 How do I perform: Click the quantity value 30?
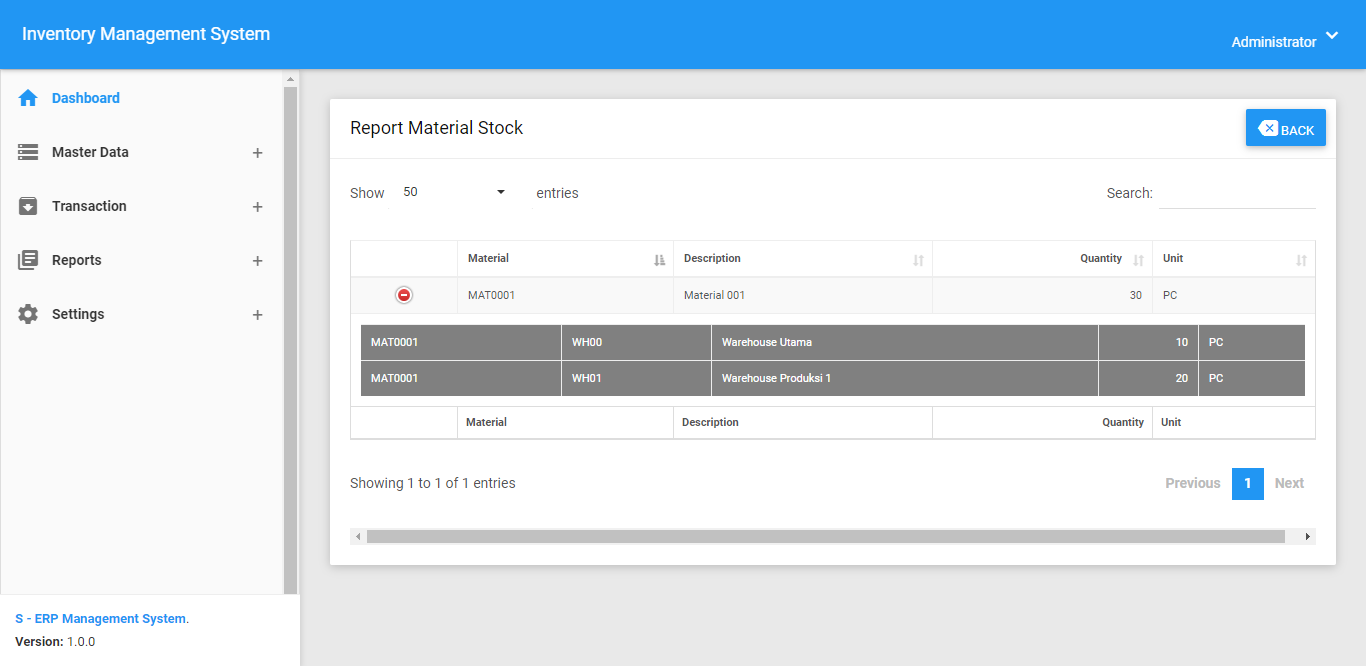point(1135,295)
